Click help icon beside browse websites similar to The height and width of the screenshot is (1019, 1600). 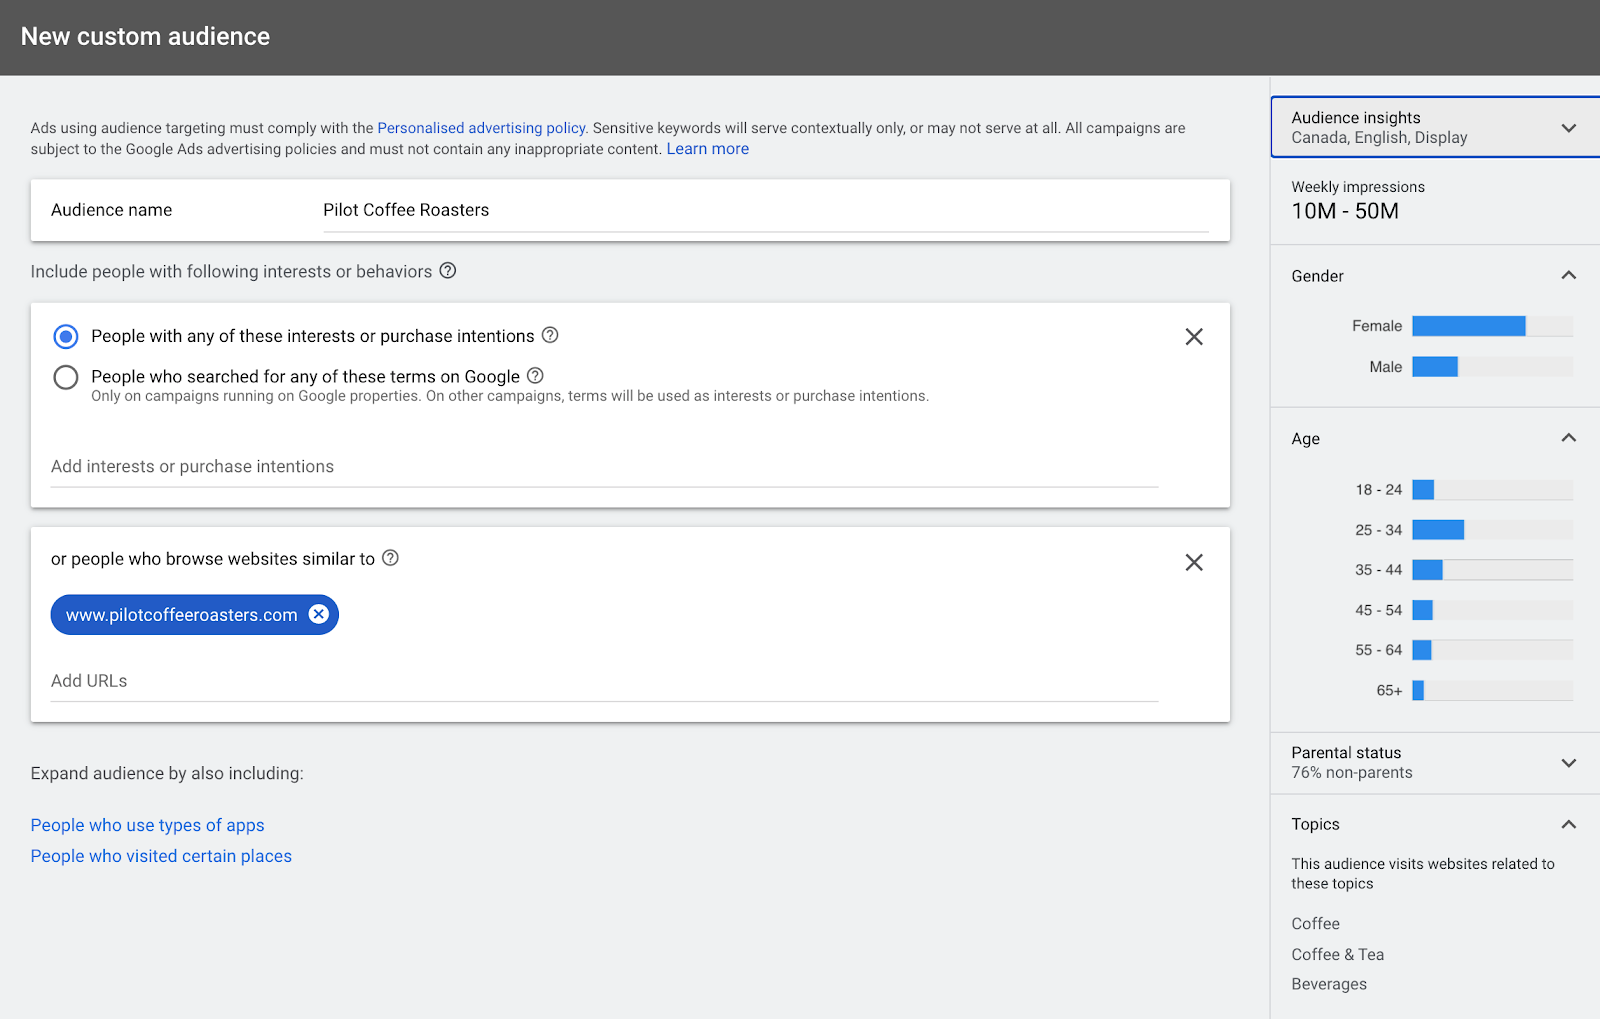coord(391,558)
